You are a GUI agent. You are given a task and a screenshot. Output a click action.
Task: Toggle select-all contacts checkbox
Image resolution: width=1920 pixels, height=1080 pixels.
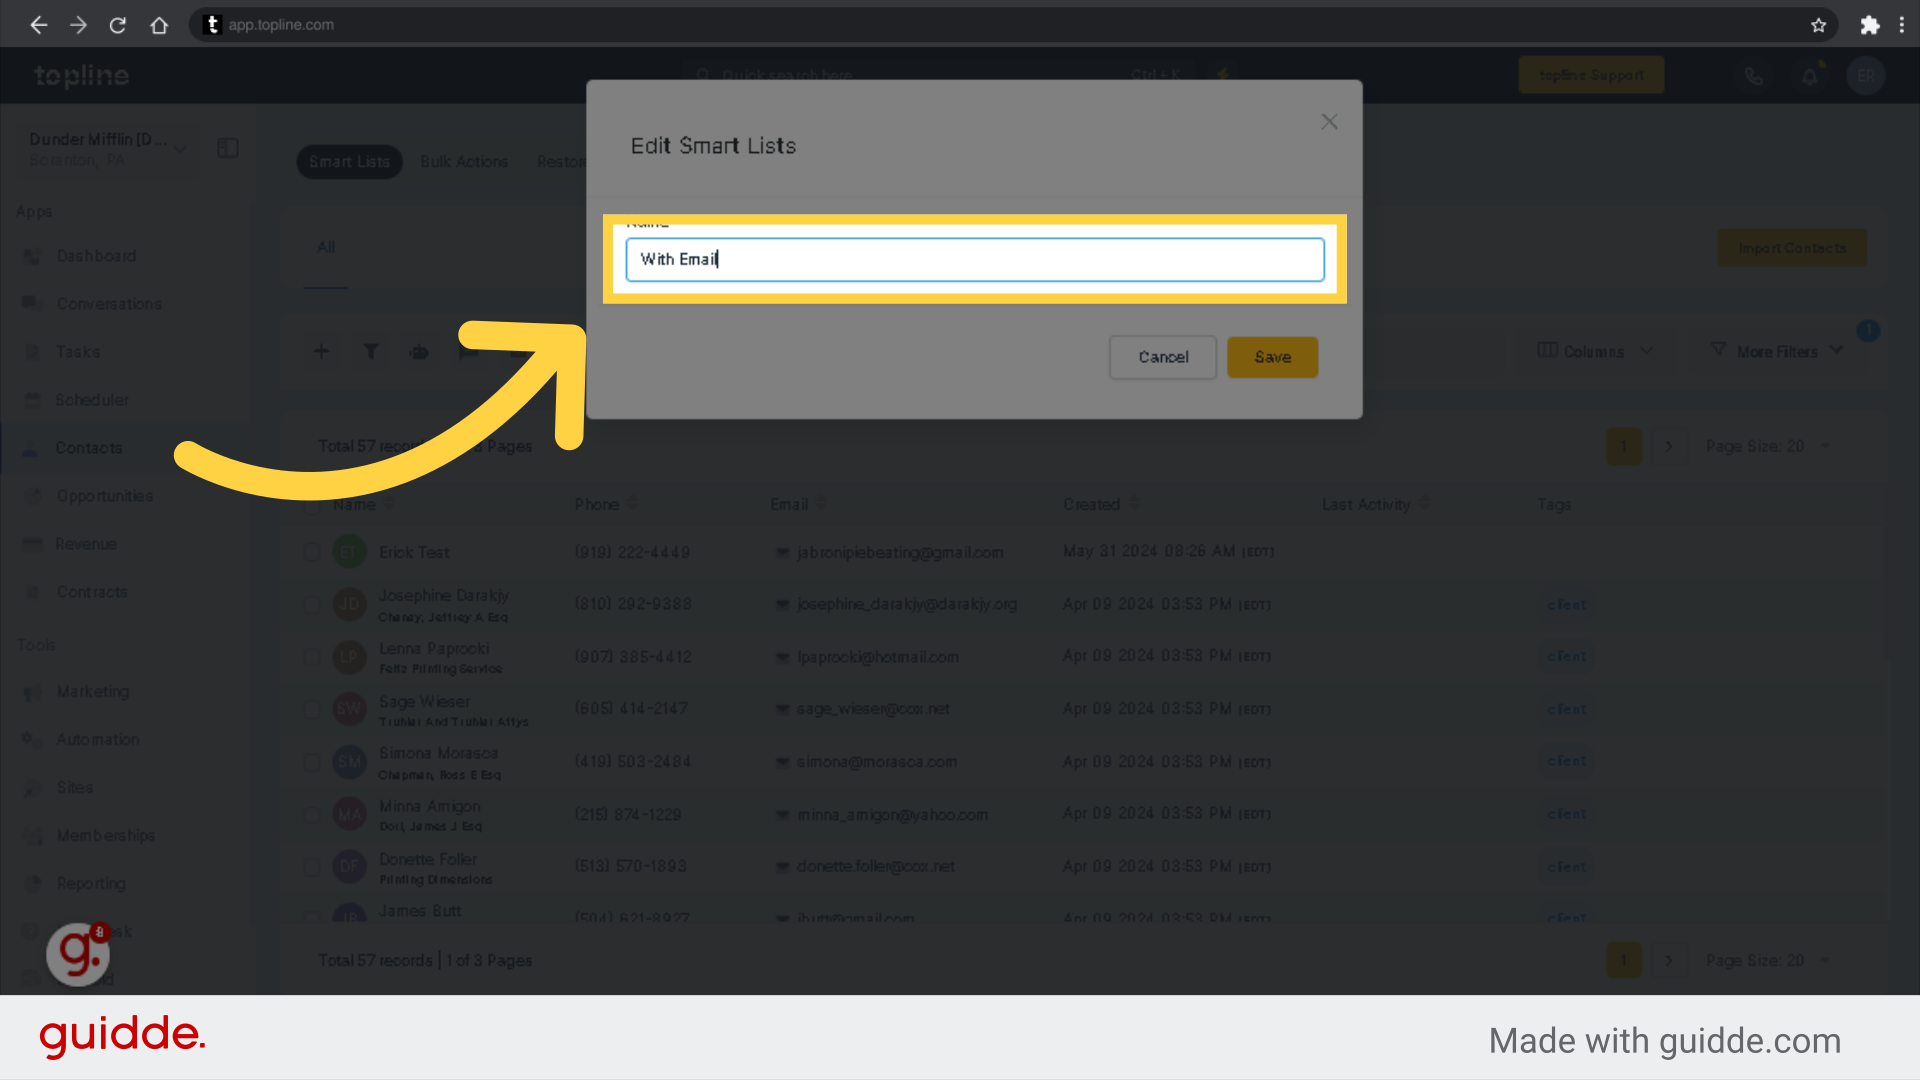[312, 505]
